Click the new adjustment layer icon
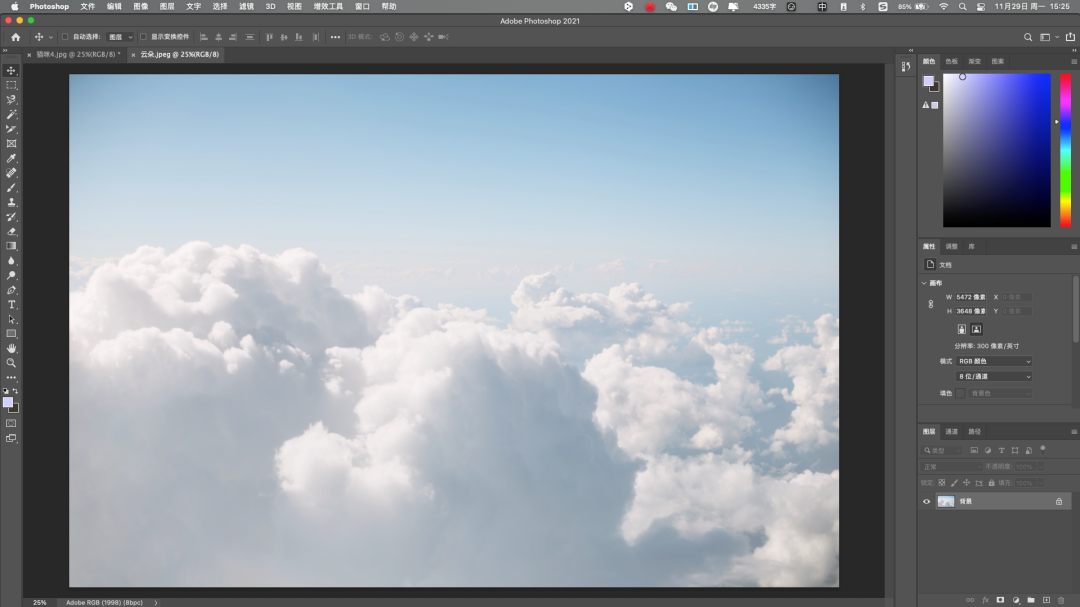 1016,600
